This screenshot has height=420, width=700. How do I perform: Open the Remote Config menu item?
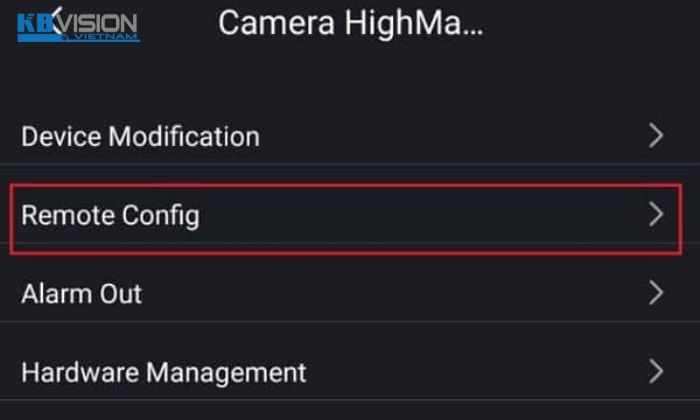tap(110, 214)
